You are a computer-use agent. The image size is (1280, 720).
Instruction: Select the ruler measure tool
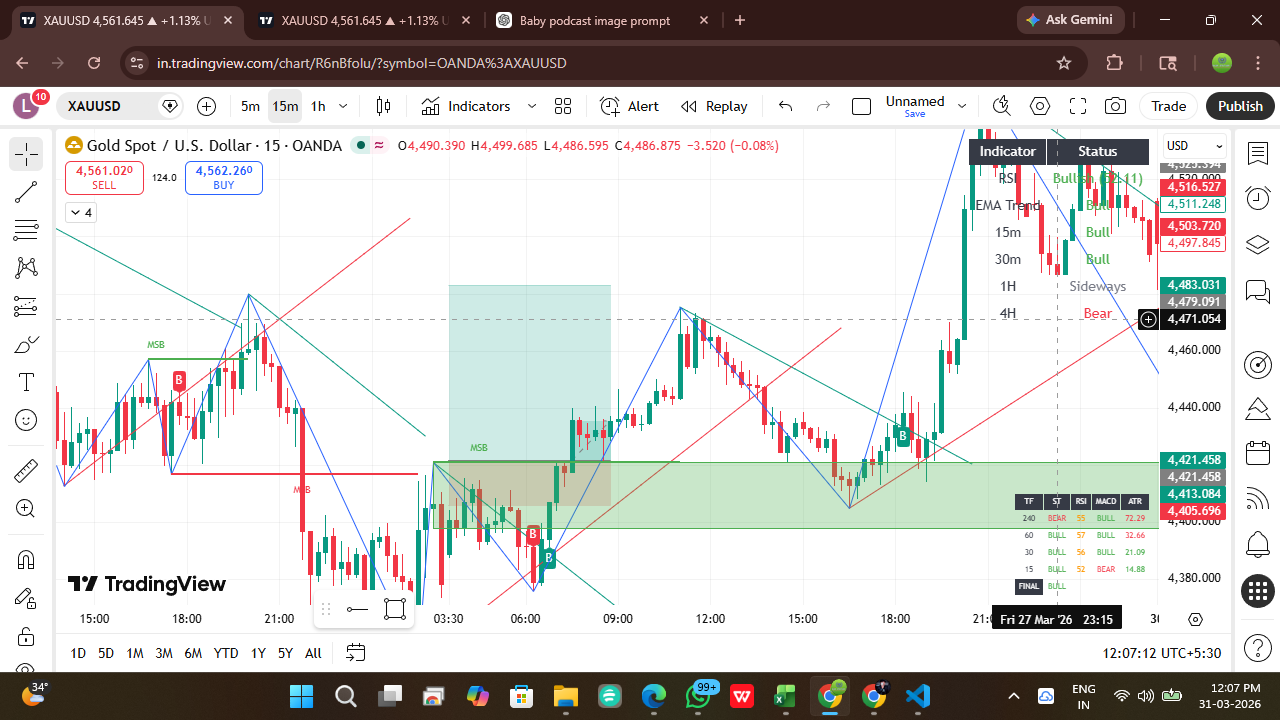[x=26, y=470]
